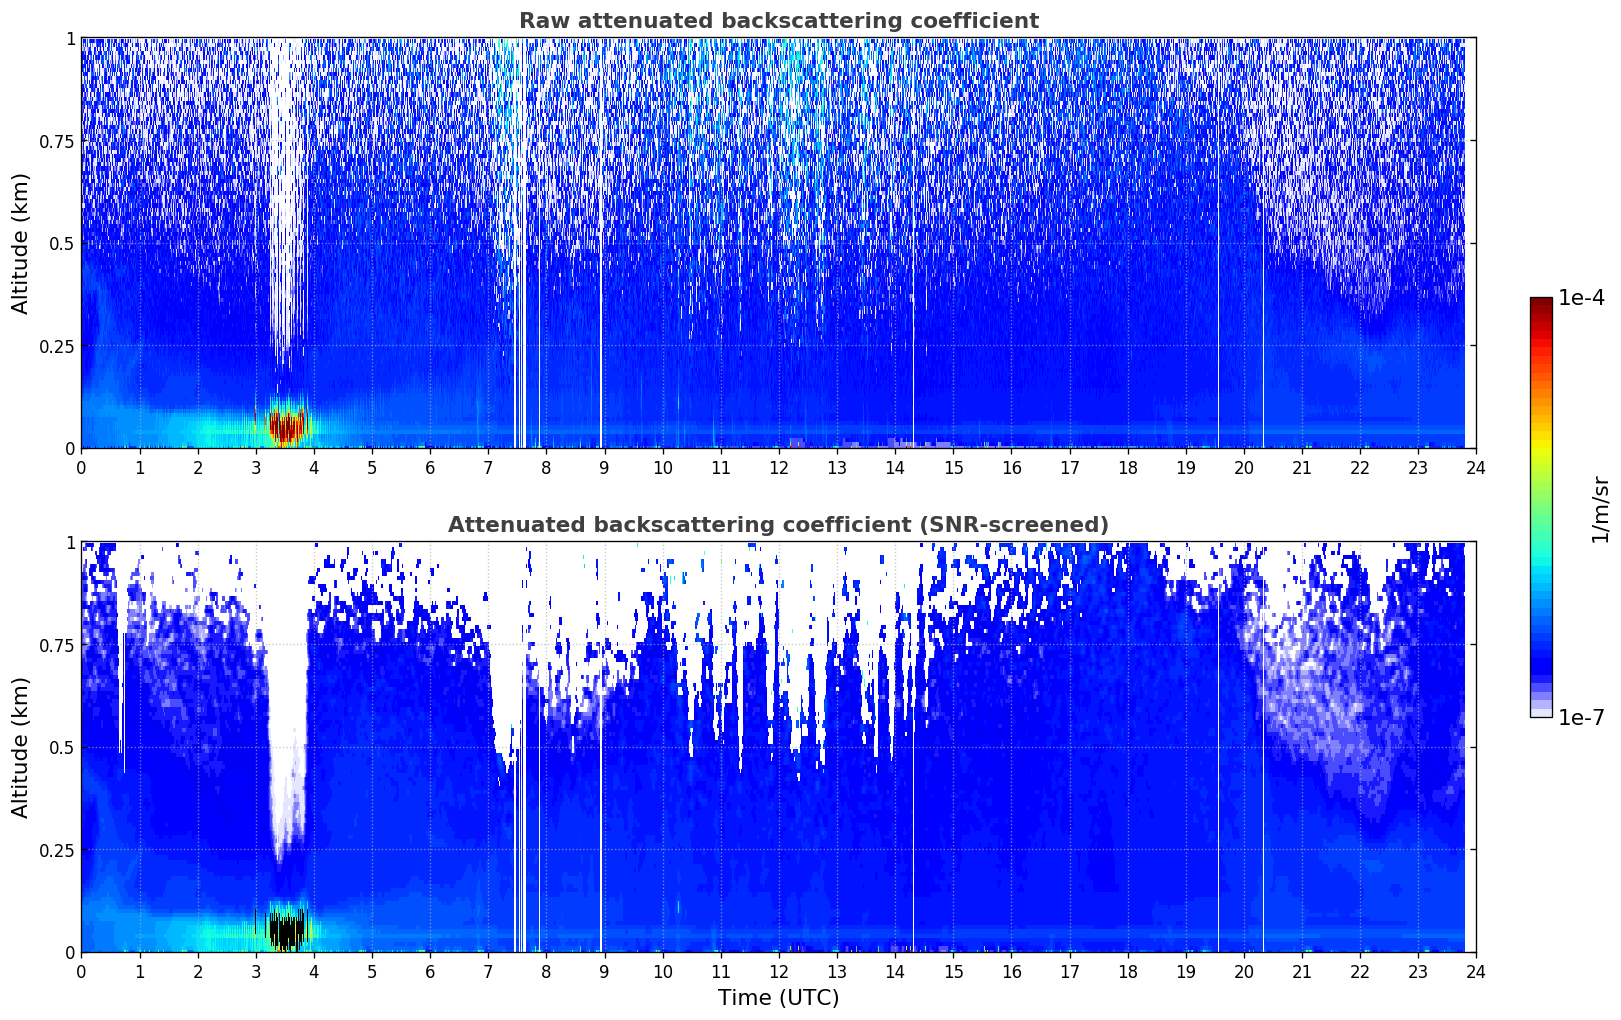The height and width of the screenshot is (1020, 1621).
Task: Click the backscatter colorbar gradient
Action: pos(1541,507)
